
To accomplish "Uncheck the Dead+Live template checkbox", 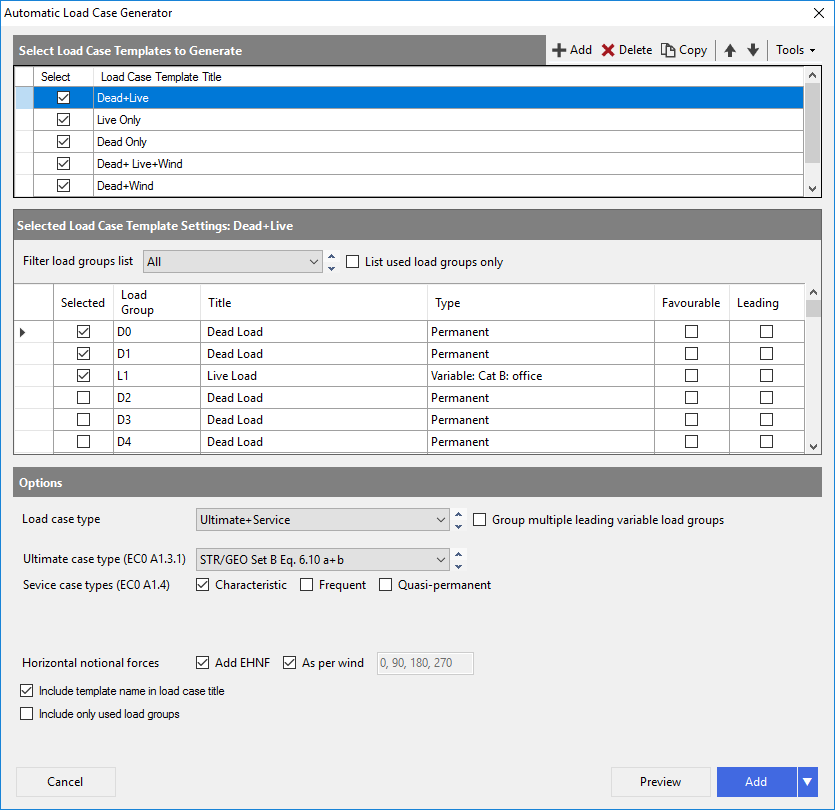I will [x=63, y=97].
